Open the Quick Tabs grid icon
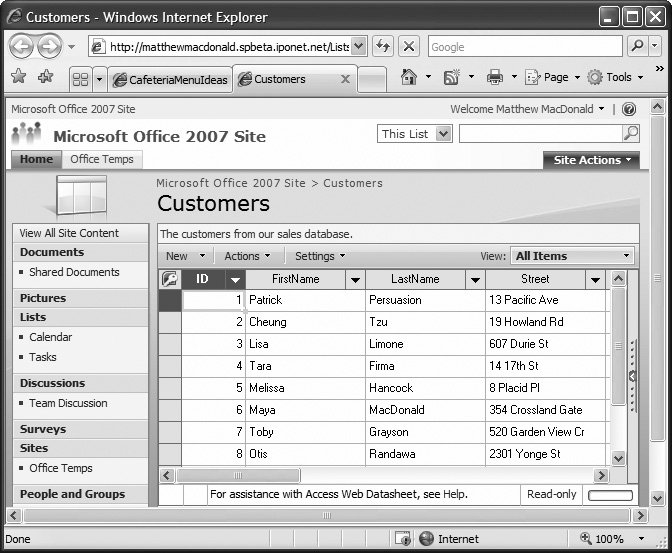The image size is (672, 553). (x=79, y=79)
